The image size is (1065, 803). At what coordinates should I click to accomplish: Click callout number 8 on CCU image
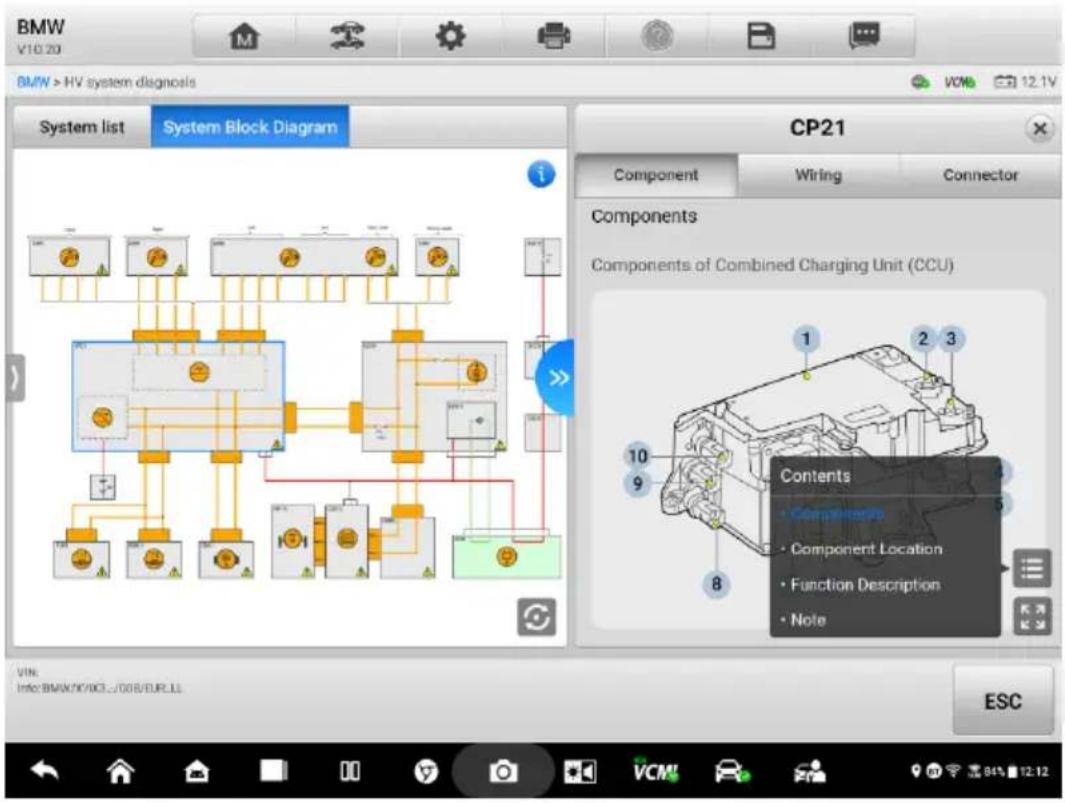716,584
